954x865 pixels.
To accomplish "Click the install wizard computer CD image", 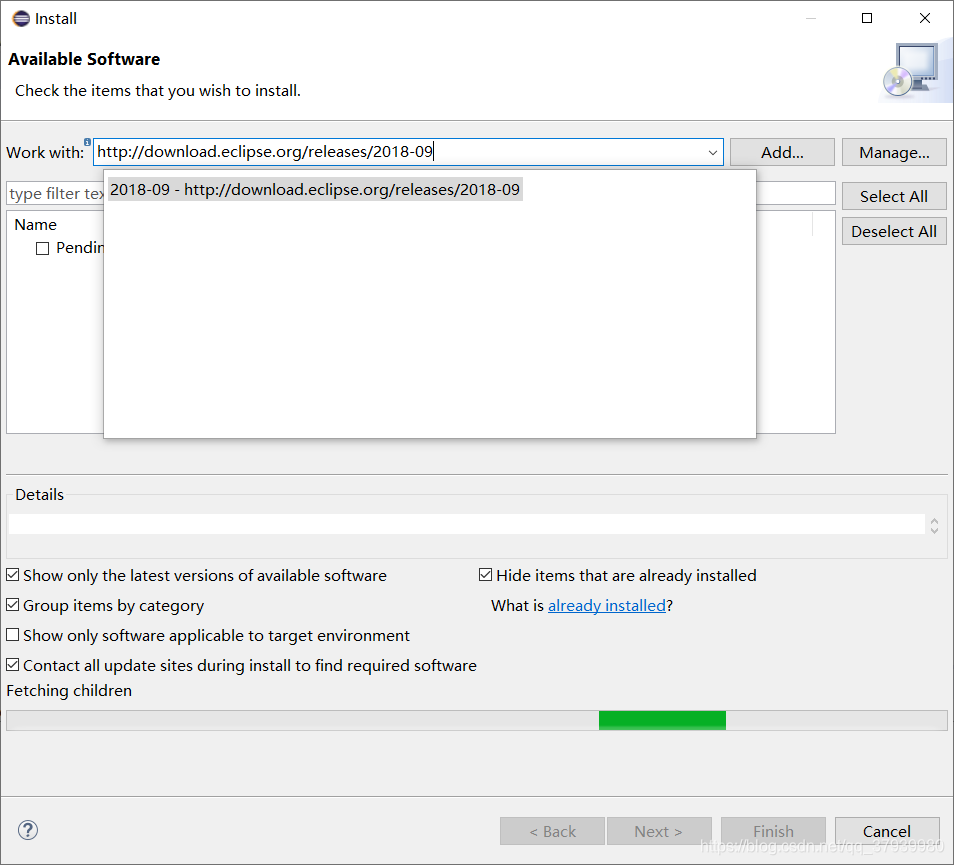I will (913, 71).
